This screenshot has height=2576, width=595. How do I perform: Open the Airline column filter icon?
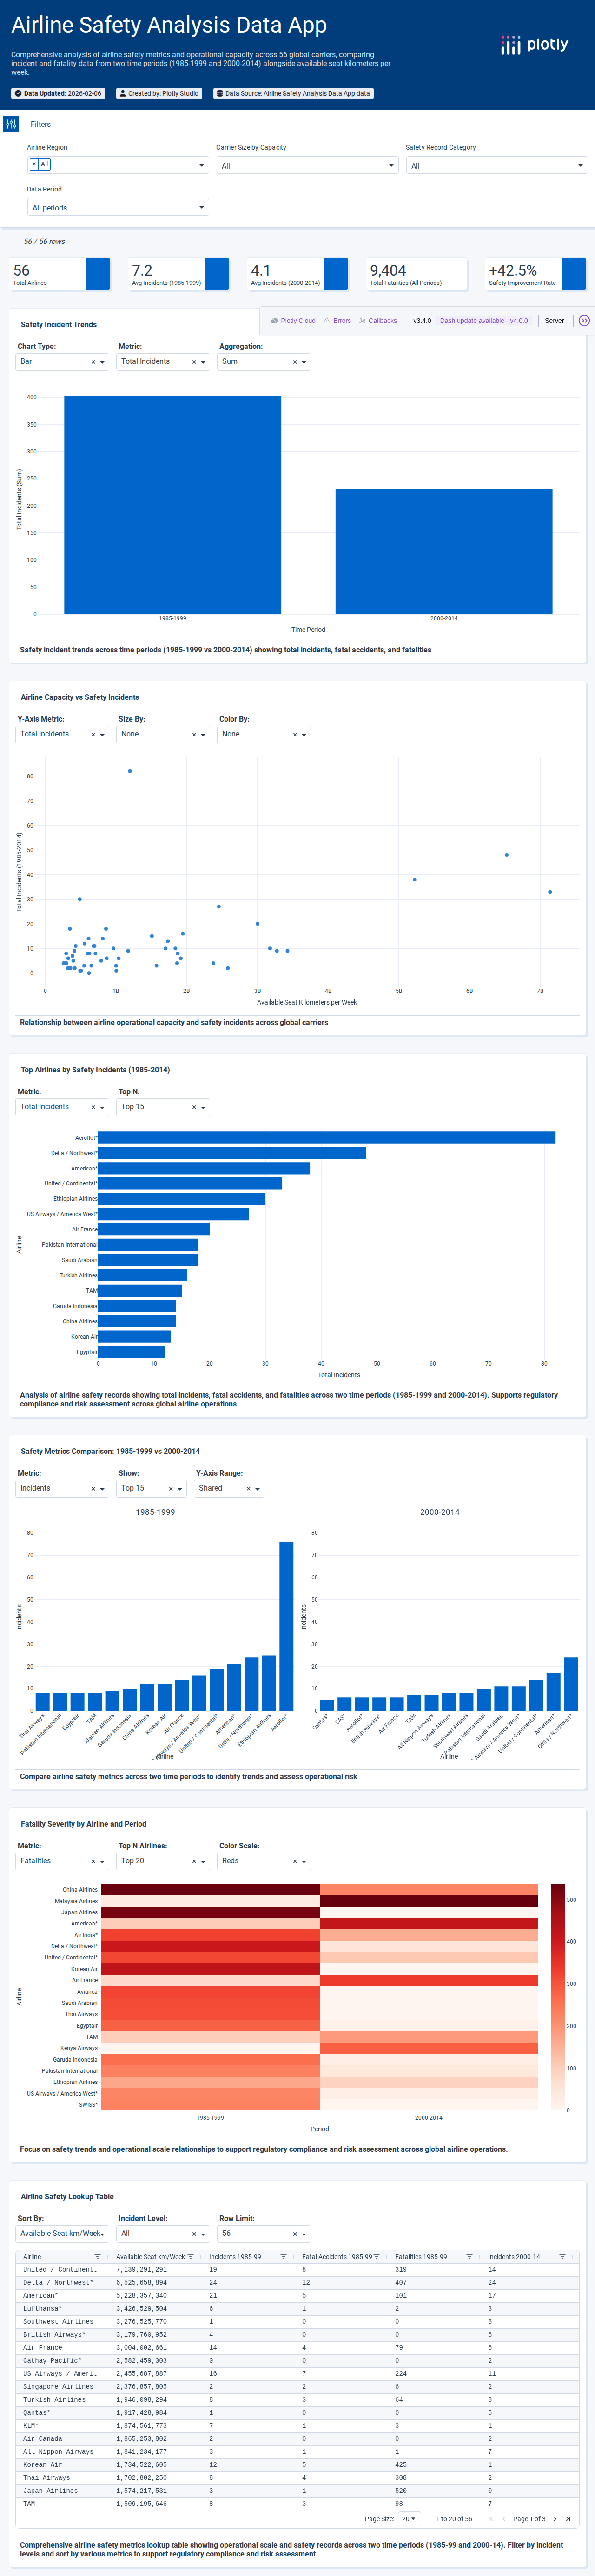97,2257
